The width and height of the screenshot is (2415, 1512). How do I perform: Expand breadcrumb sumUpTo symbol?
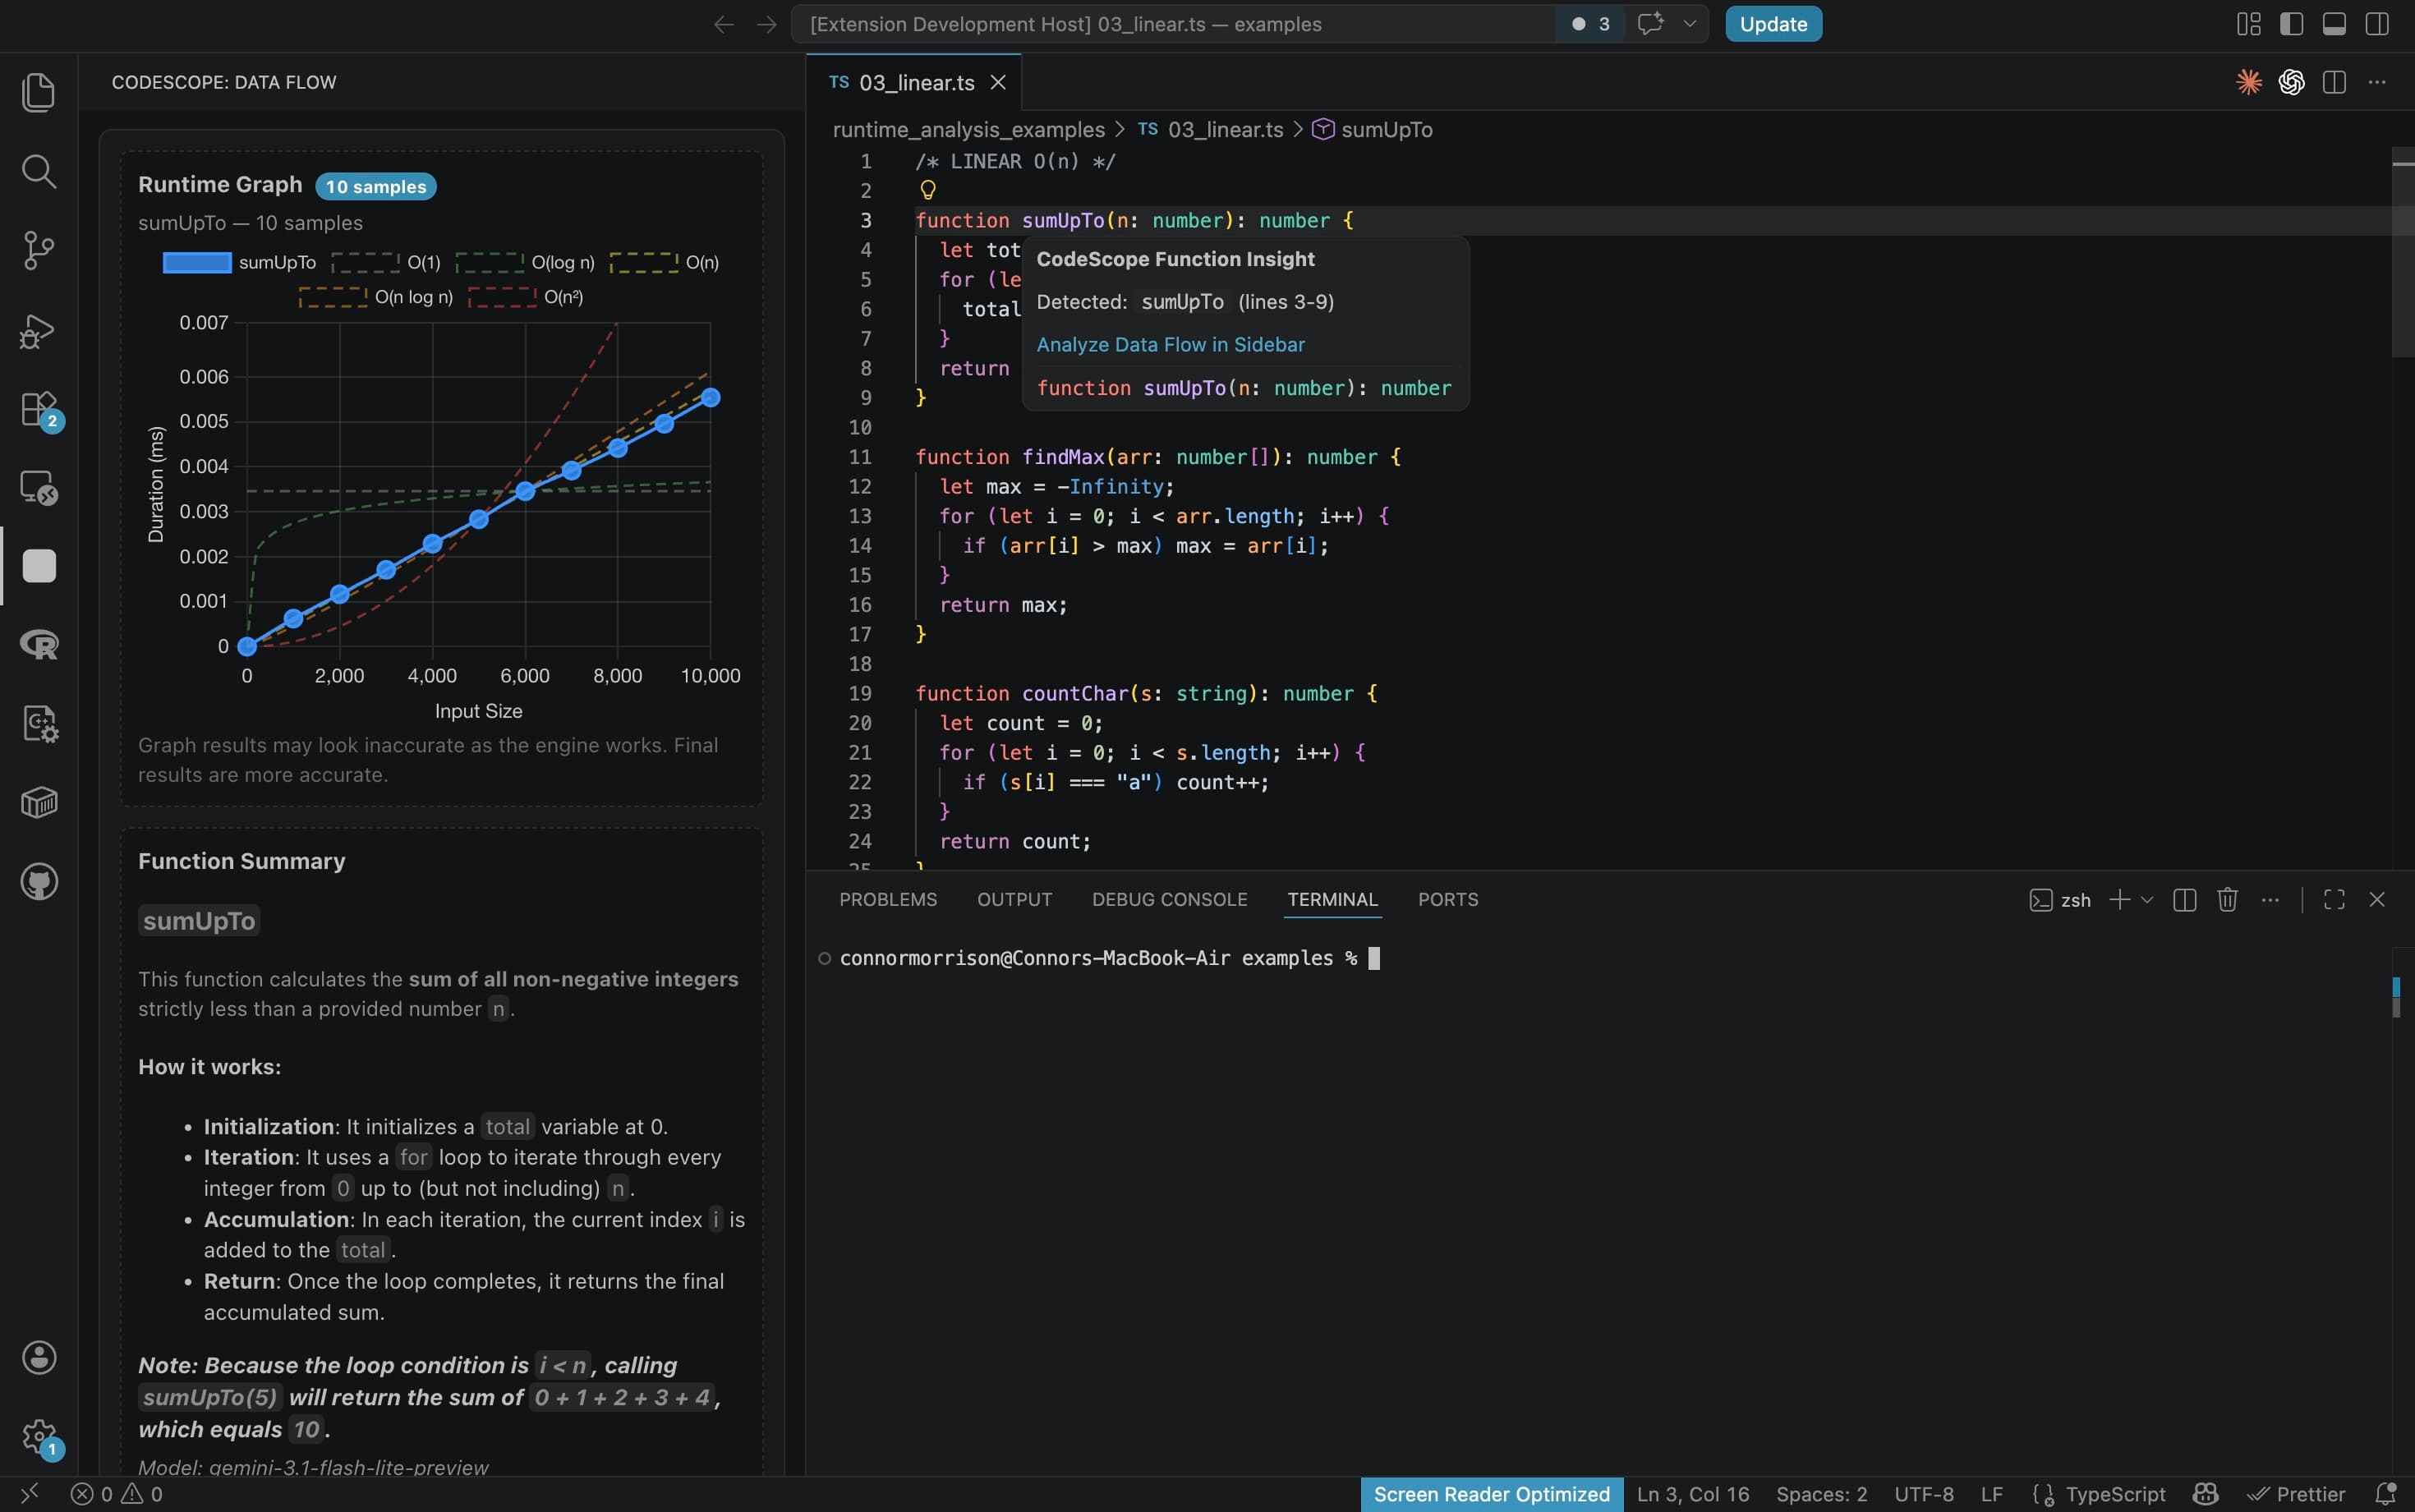pyautogui.click(x=1372, y=130)
